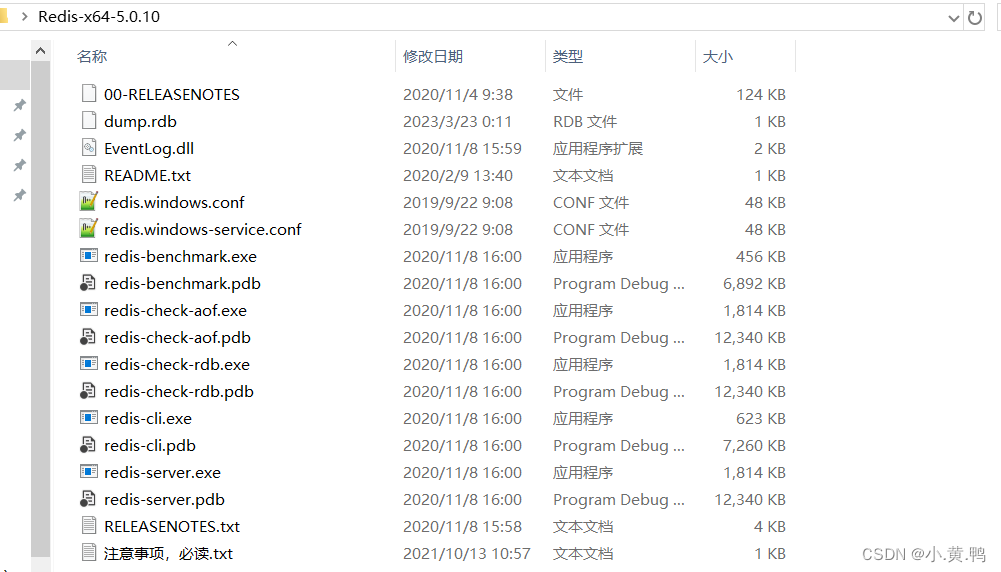The height and width of the screenshot is (572, 1001).
Task: Select the redis-check-aof.pdb file name
Action: click(177, 337)
